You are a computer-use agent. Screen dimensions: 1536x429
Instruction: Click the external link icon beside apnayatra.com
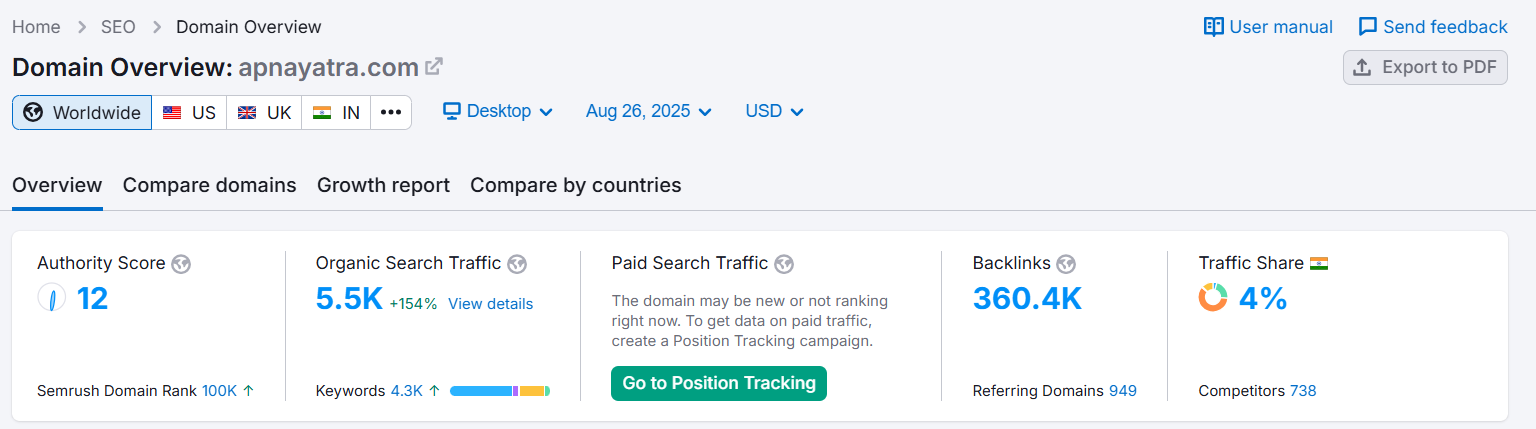(434, 67)
